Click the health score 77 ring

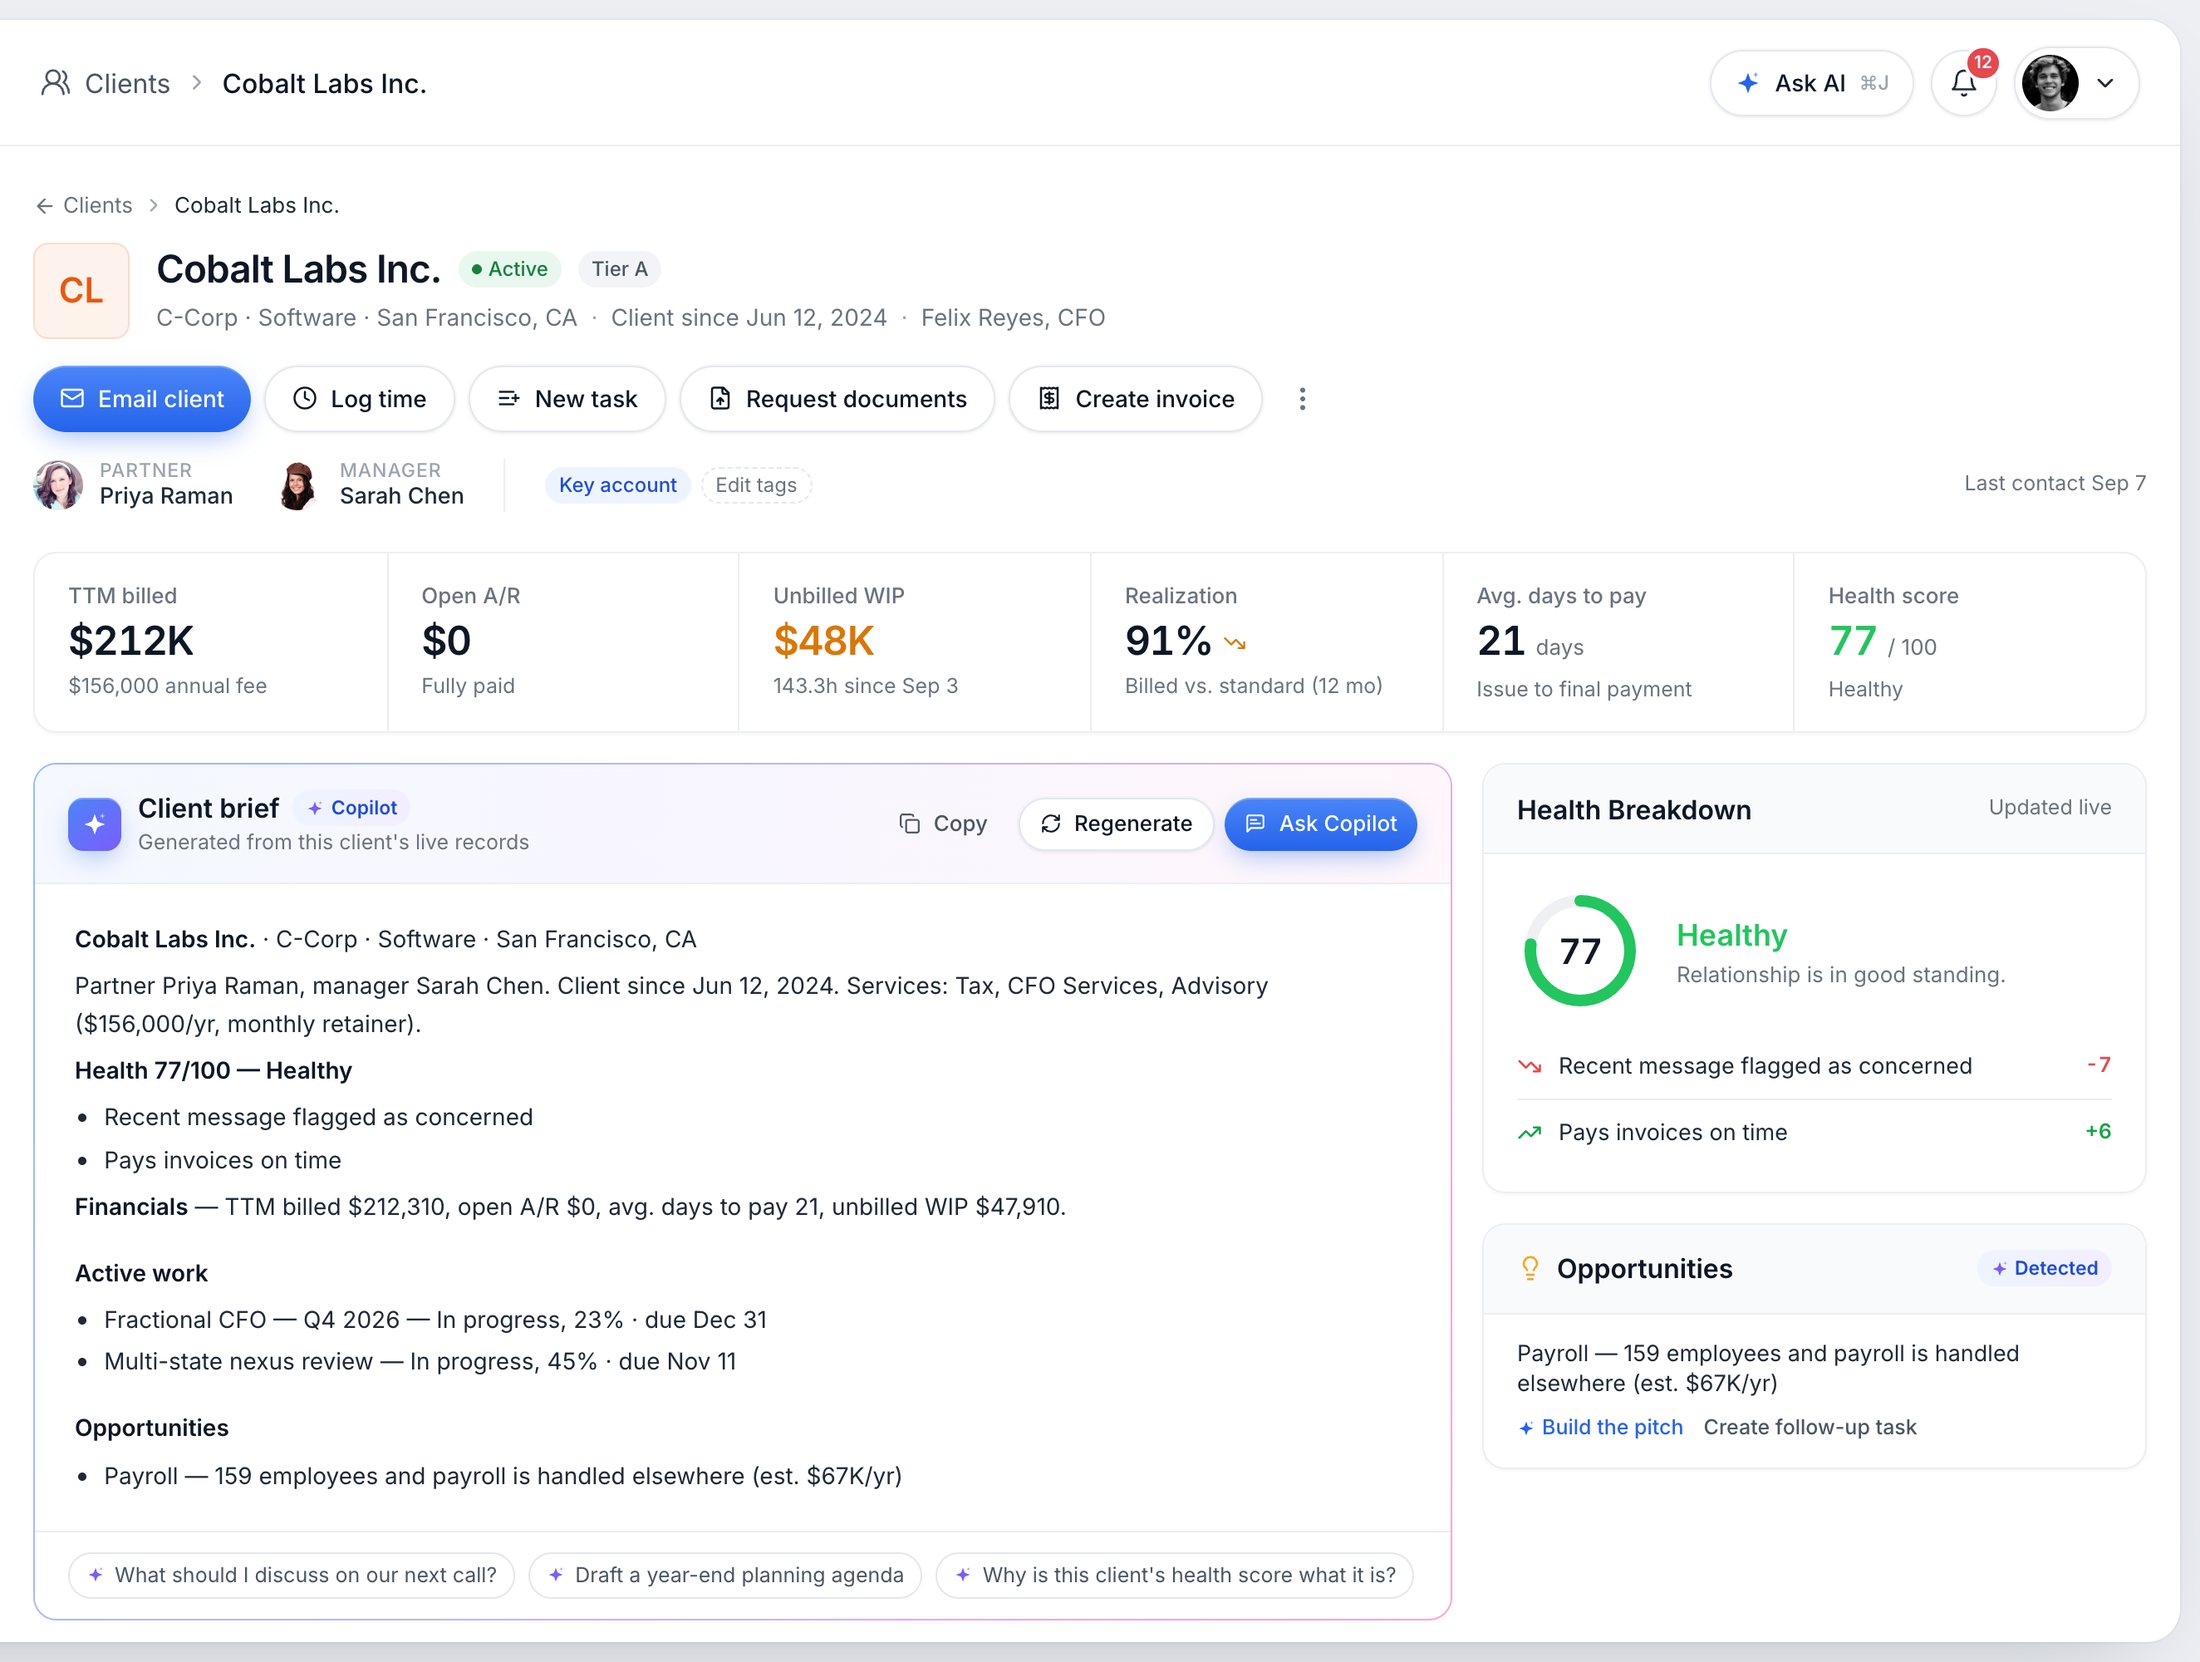click(1580, 950)
